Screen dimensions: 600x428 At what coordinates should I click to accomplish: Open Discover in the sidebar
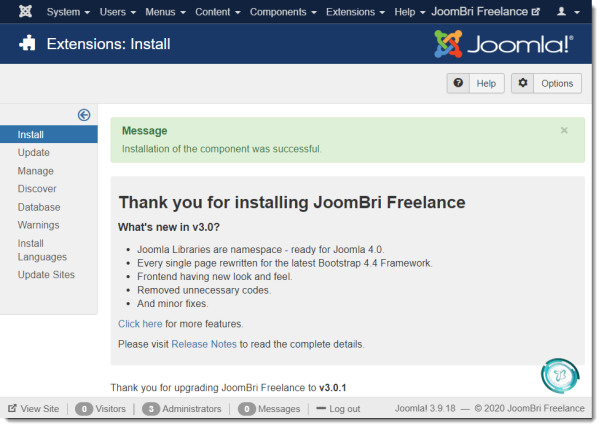pyautogui.click(x=37, y=189)
